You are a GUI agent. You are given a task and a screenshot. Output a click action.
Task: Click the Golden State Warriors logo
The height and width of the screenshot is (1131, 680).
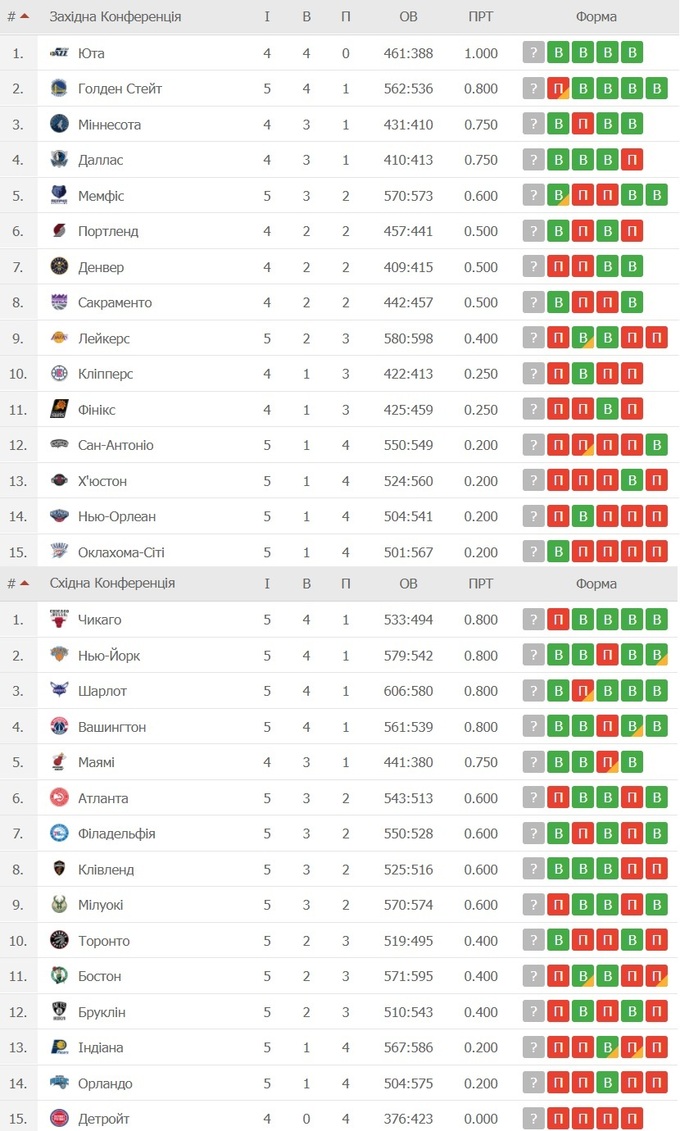coord(59,89)
